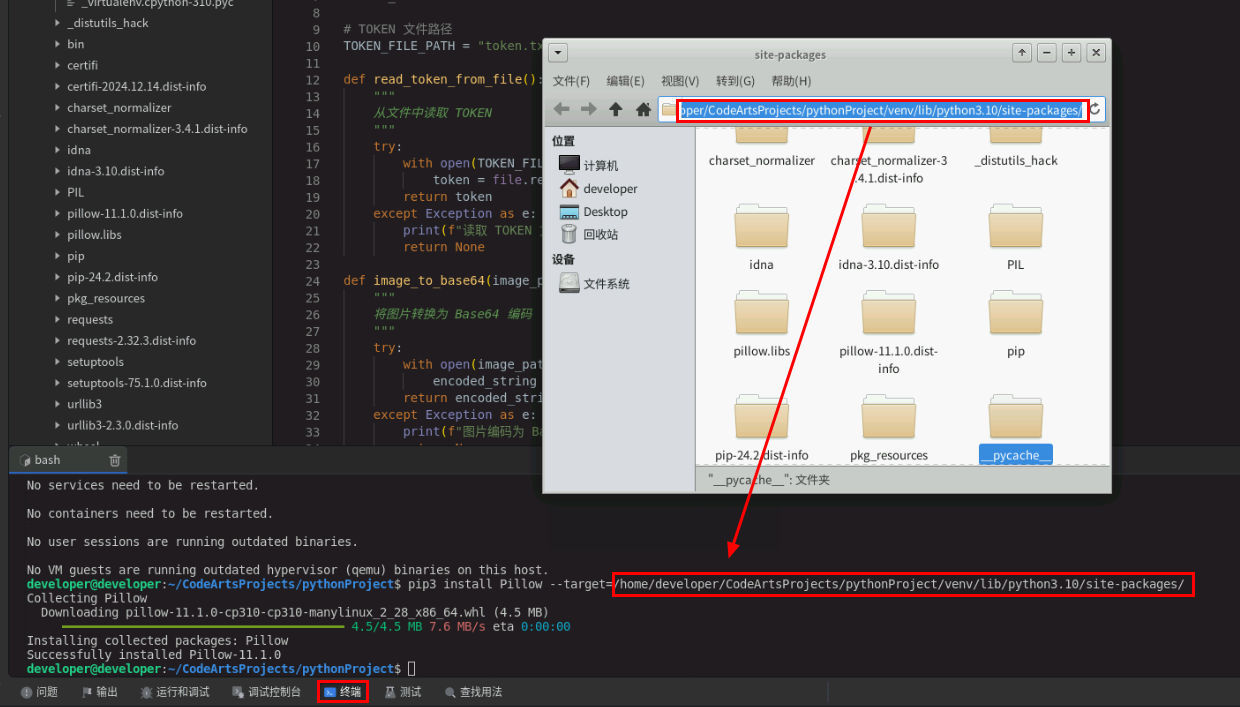
Task: Click the back arrow in file manager
Action: coord(562,109)
